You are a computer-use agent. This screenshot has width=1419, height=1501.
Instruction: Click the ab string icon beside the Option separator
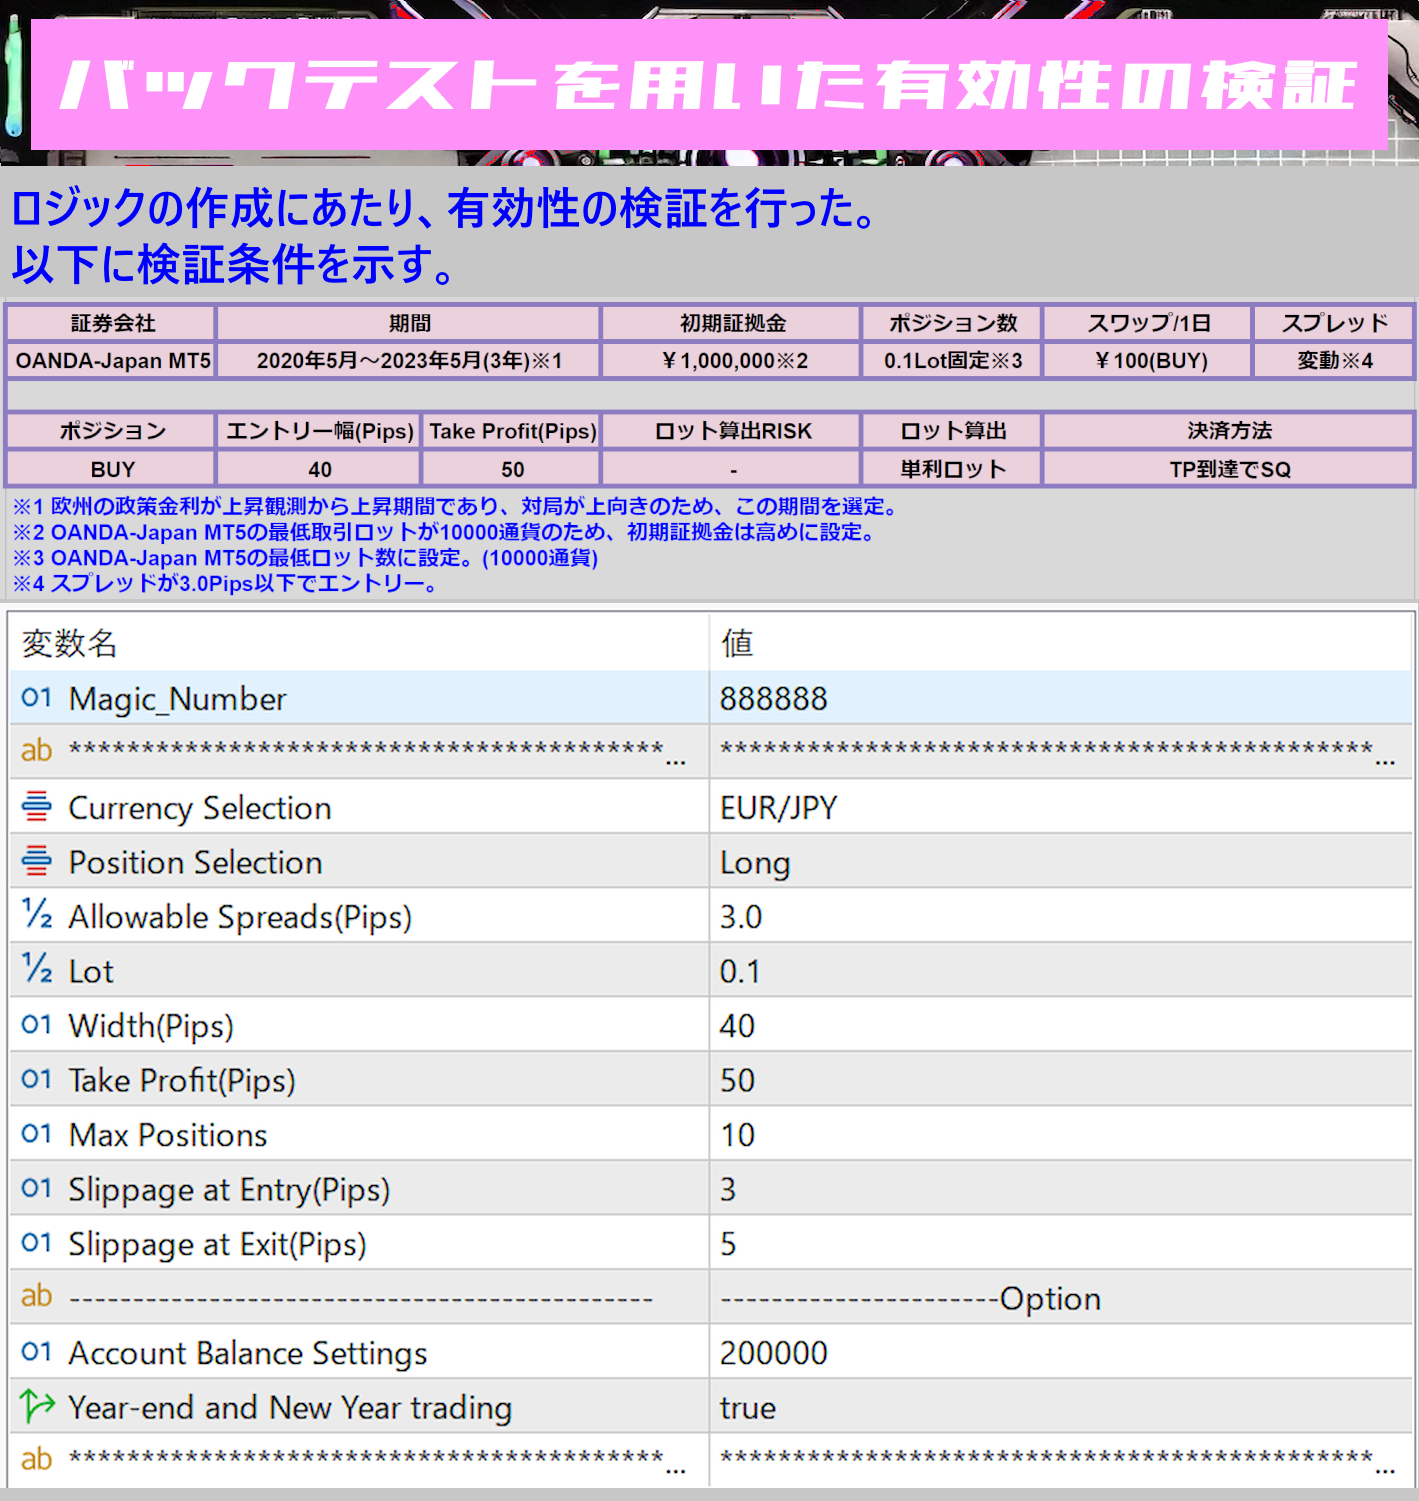click(x=36, y=1296)
